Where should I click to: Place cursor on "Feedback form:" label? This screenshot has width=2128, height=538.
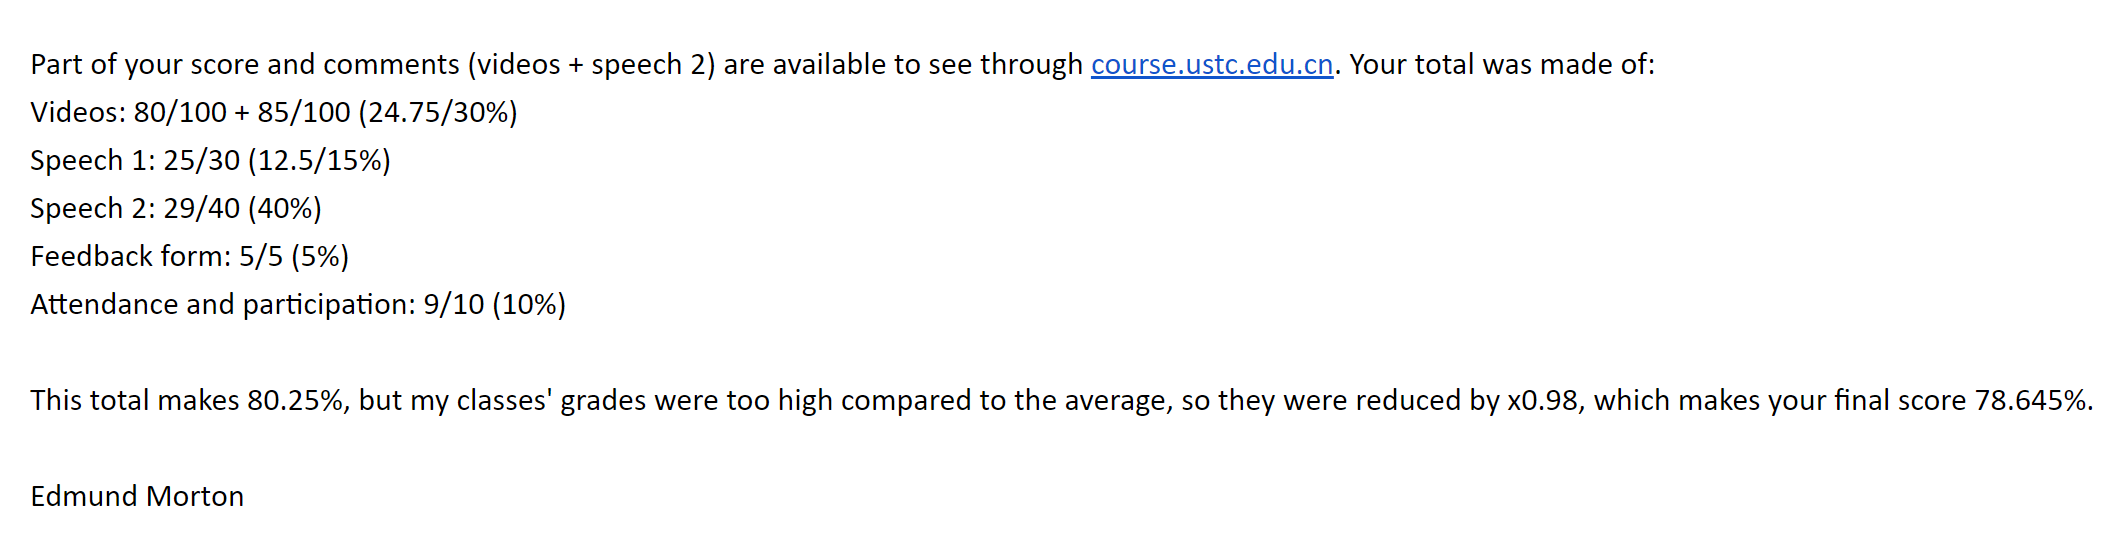[130, 257]
